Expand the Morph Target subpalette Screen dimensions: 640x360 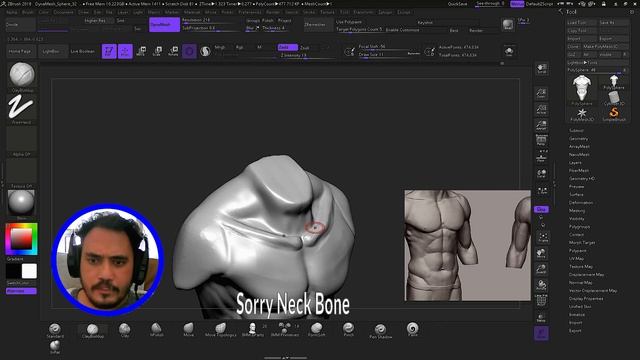pyautogui.click(x=582, y=242)
